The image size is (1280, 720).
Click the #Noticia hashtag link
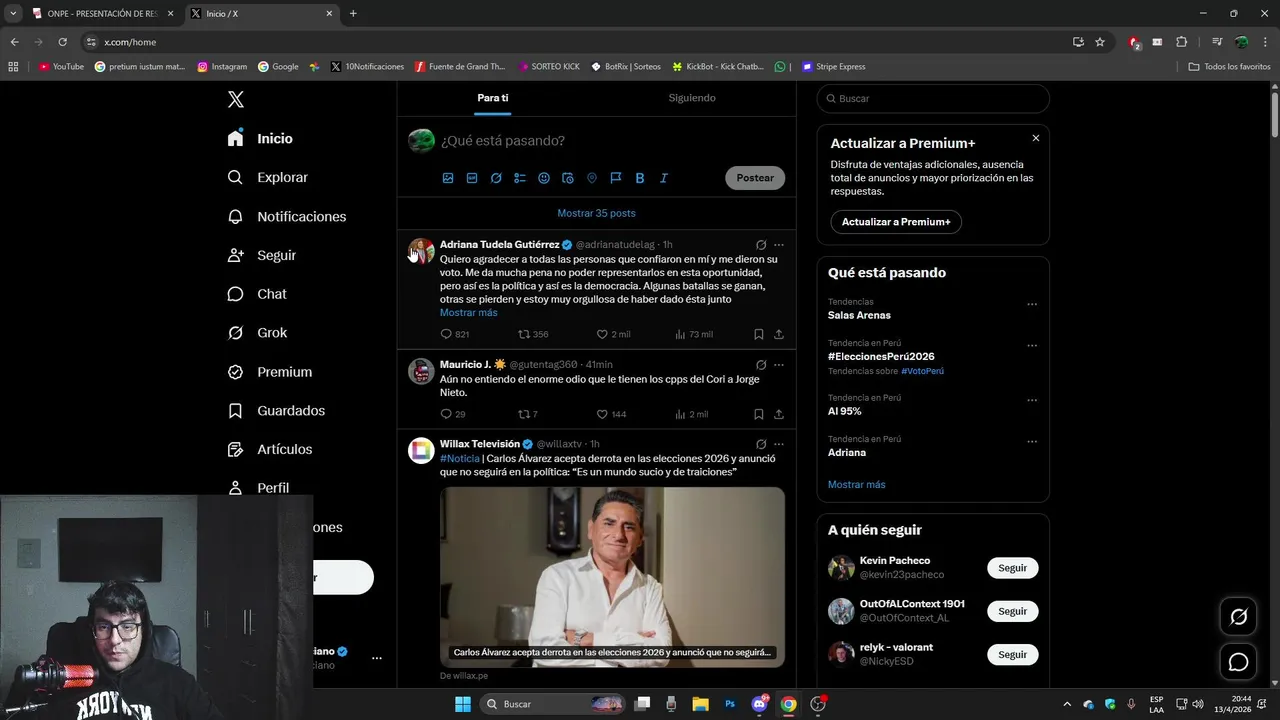[459, 458]
